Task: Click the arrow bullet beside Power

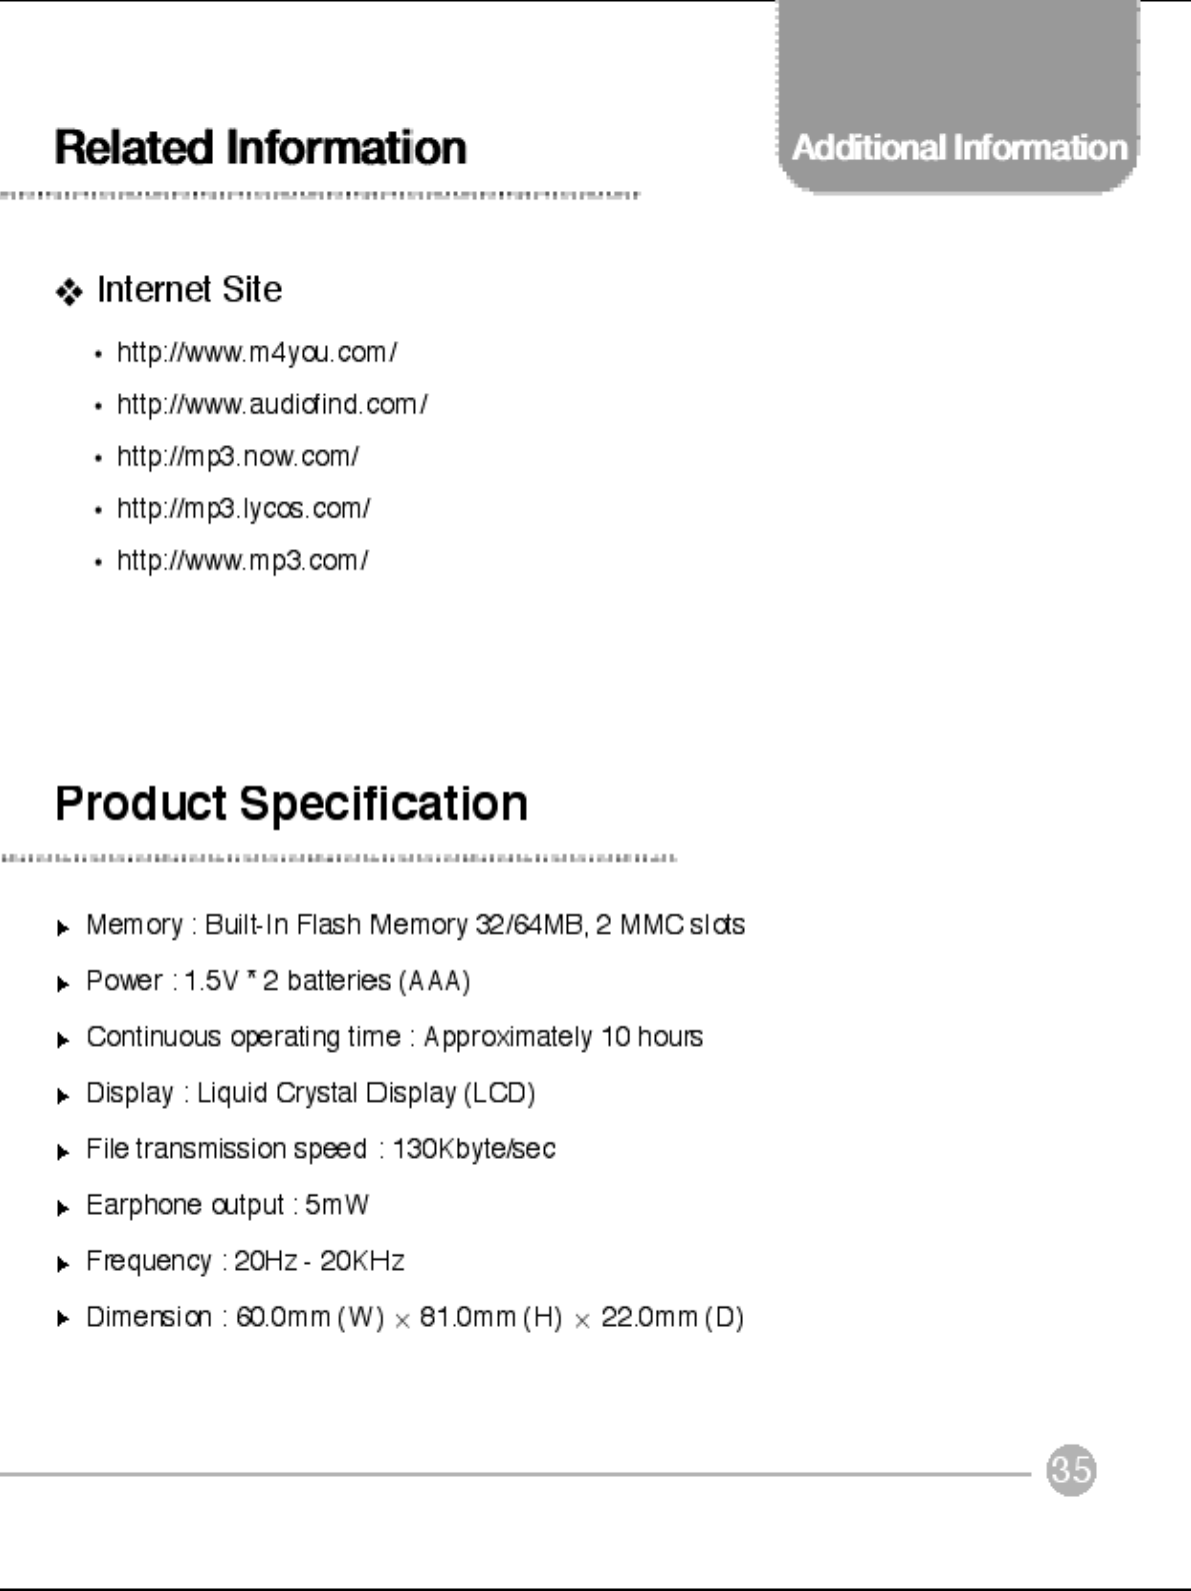Action: (x=63, y=984)
